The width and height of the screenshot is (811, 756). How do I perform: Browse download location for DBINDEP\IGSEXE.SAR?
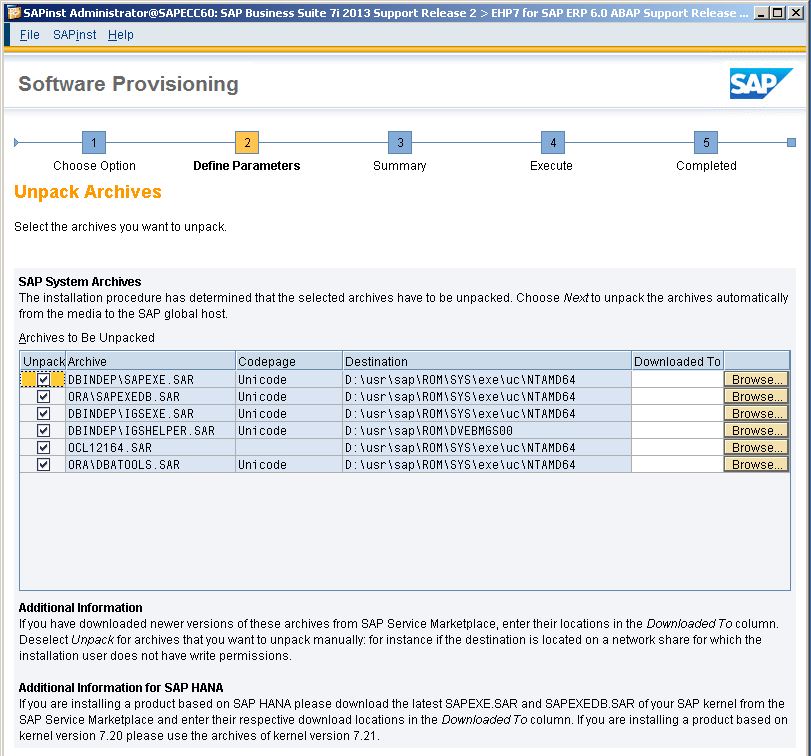(756, 414)
